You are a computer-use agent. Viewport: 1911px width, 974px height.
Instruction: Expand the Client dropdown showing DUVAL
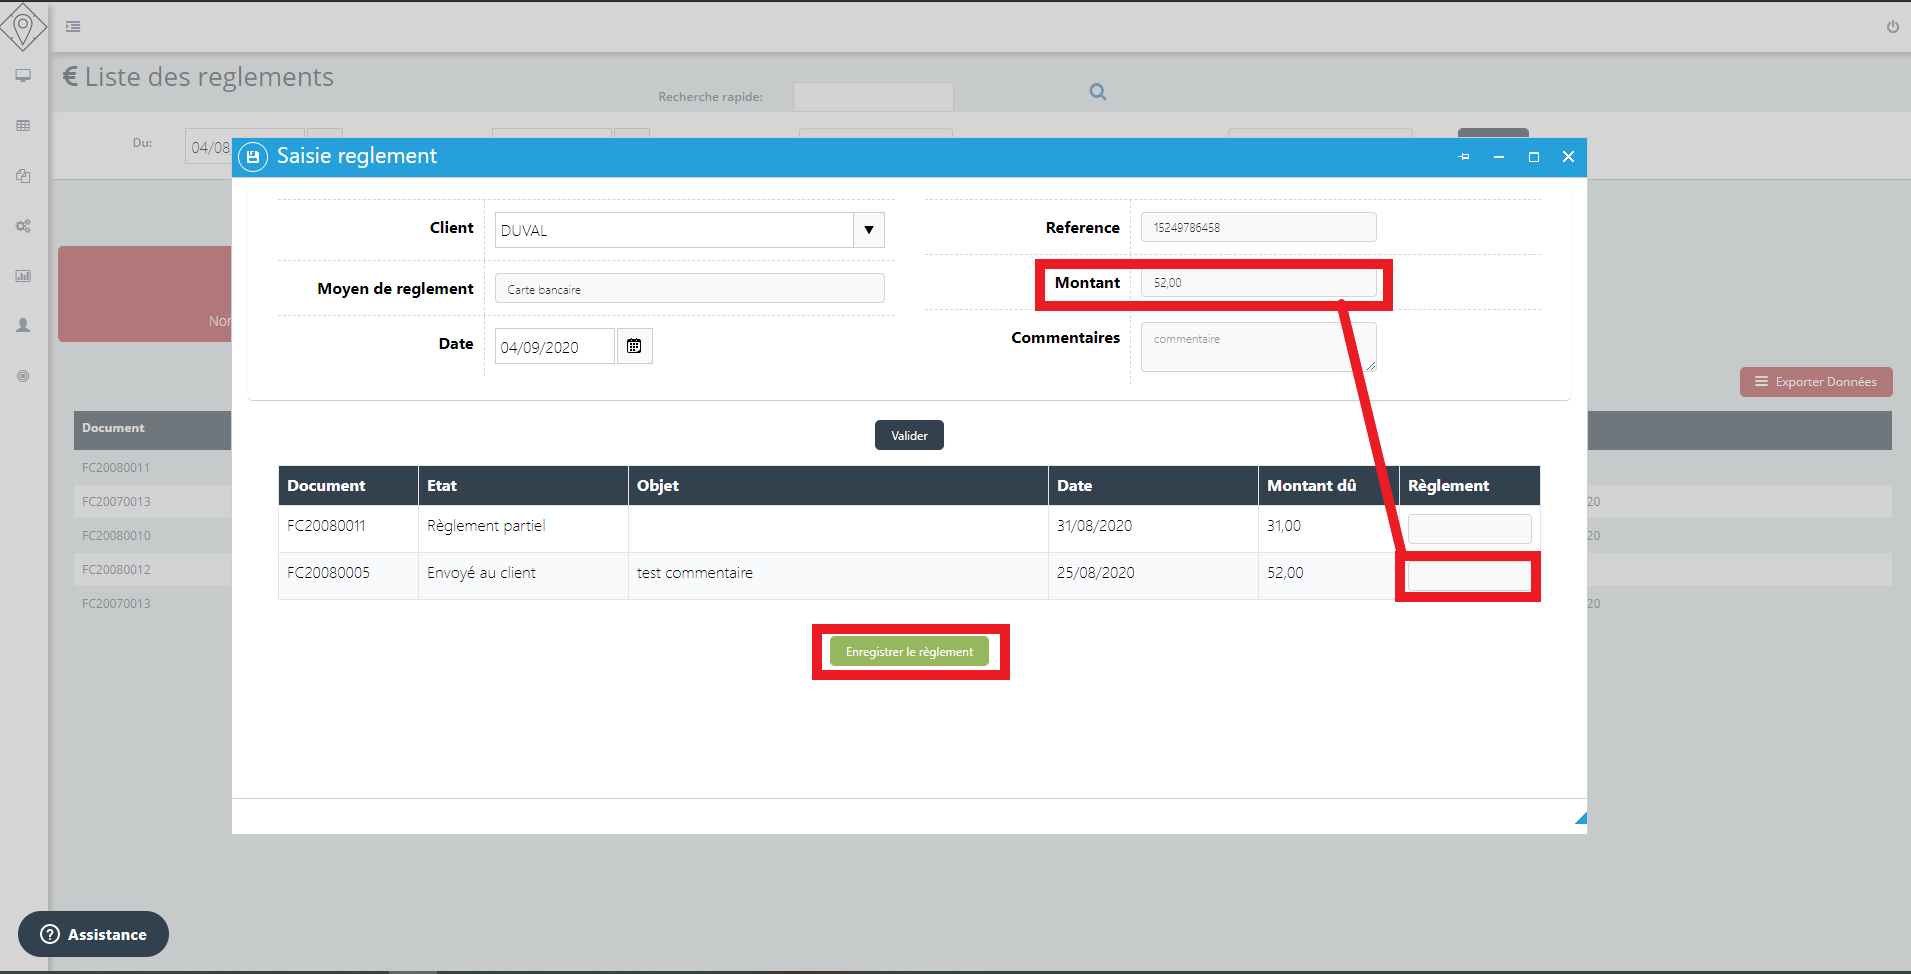tap(868, 230)
